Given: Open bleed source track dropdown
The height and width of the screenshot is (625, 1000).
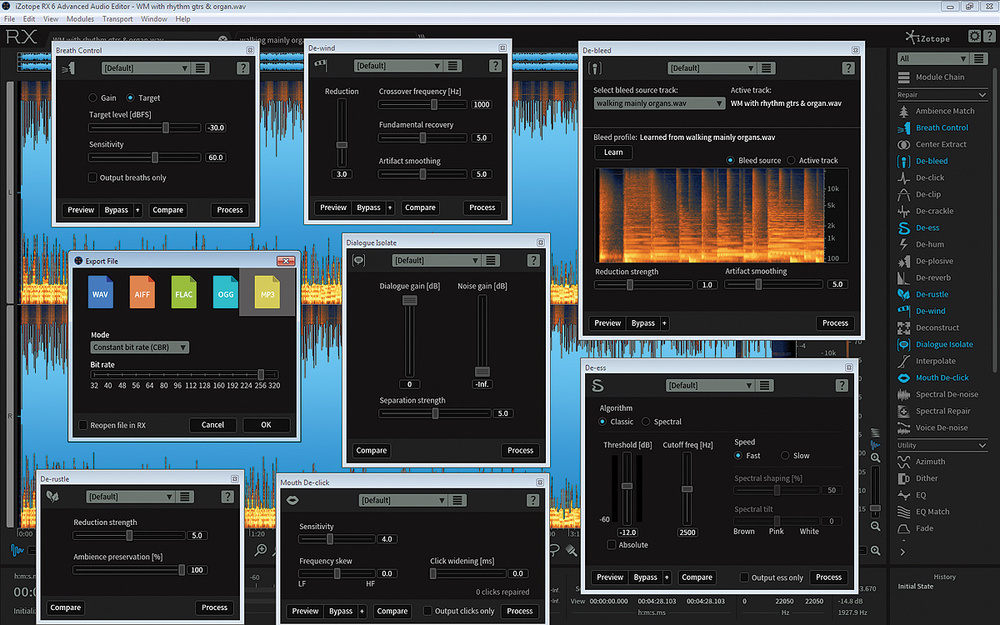Looking at the screenshot, I should click(x=659, y=103).
